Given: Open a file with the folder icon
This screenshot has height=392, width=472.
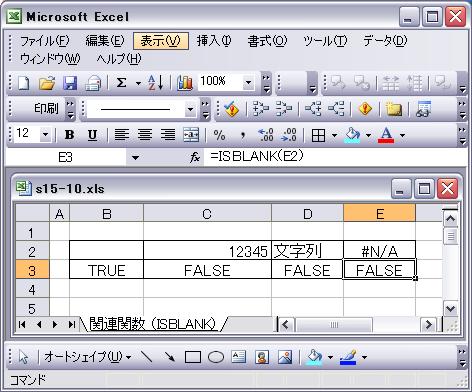Looking at the screenshot, I should tap(47, 82).
